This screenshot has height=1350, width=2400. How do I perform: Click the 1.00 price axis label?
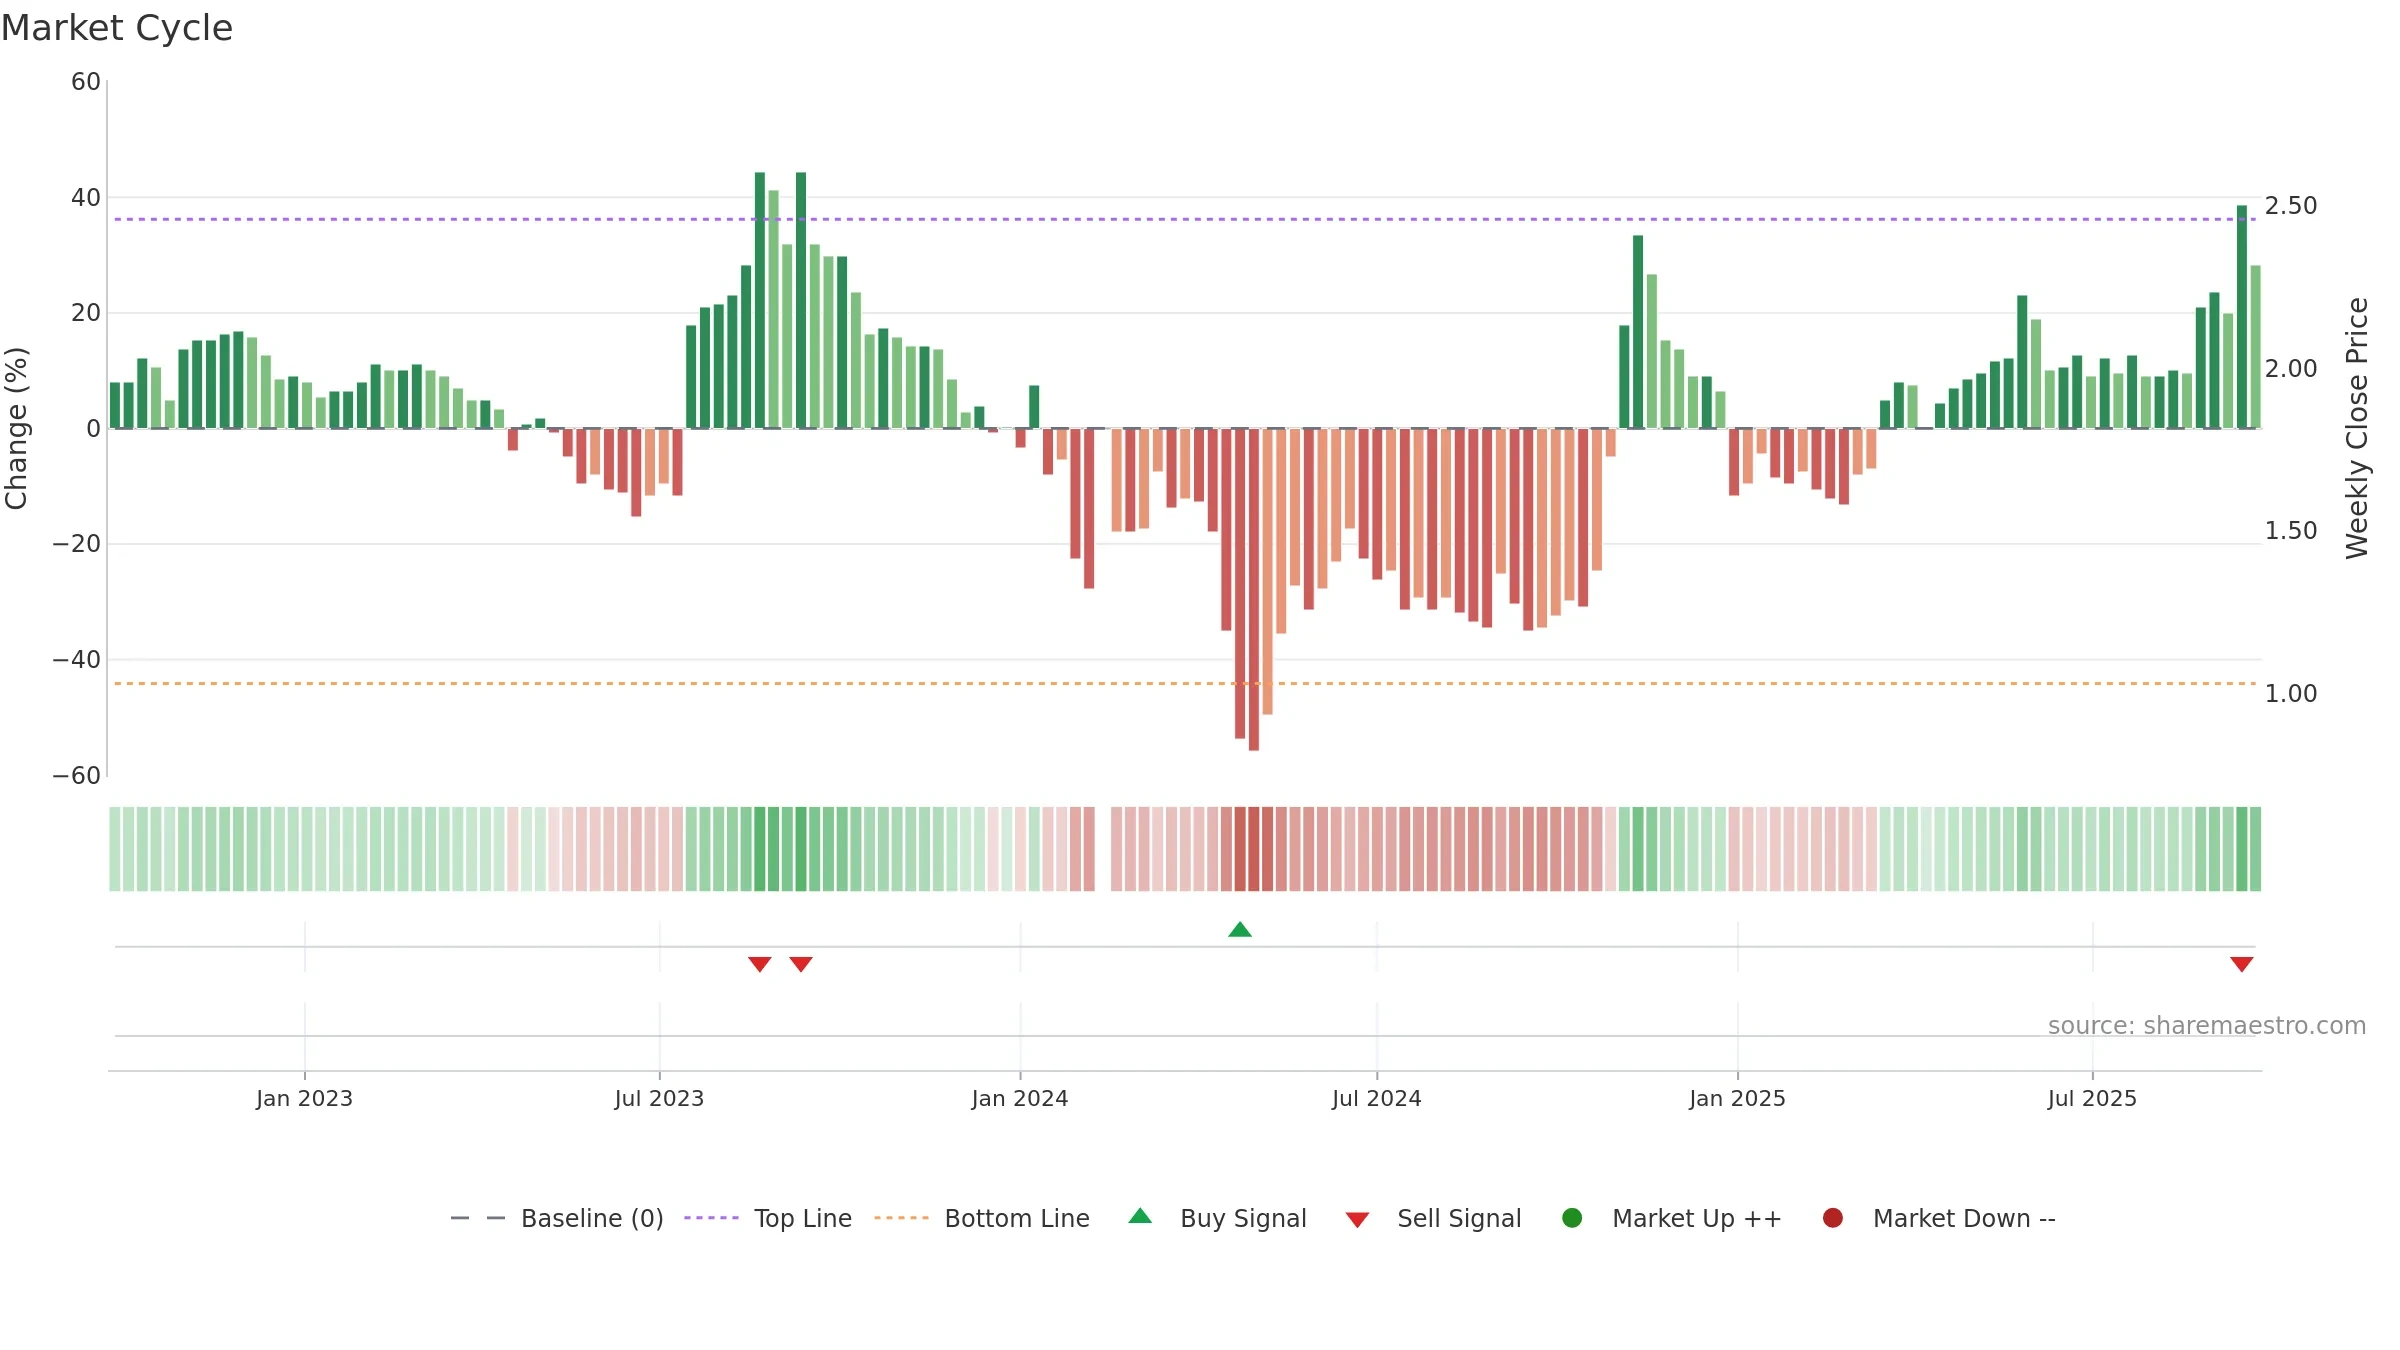2291,694
